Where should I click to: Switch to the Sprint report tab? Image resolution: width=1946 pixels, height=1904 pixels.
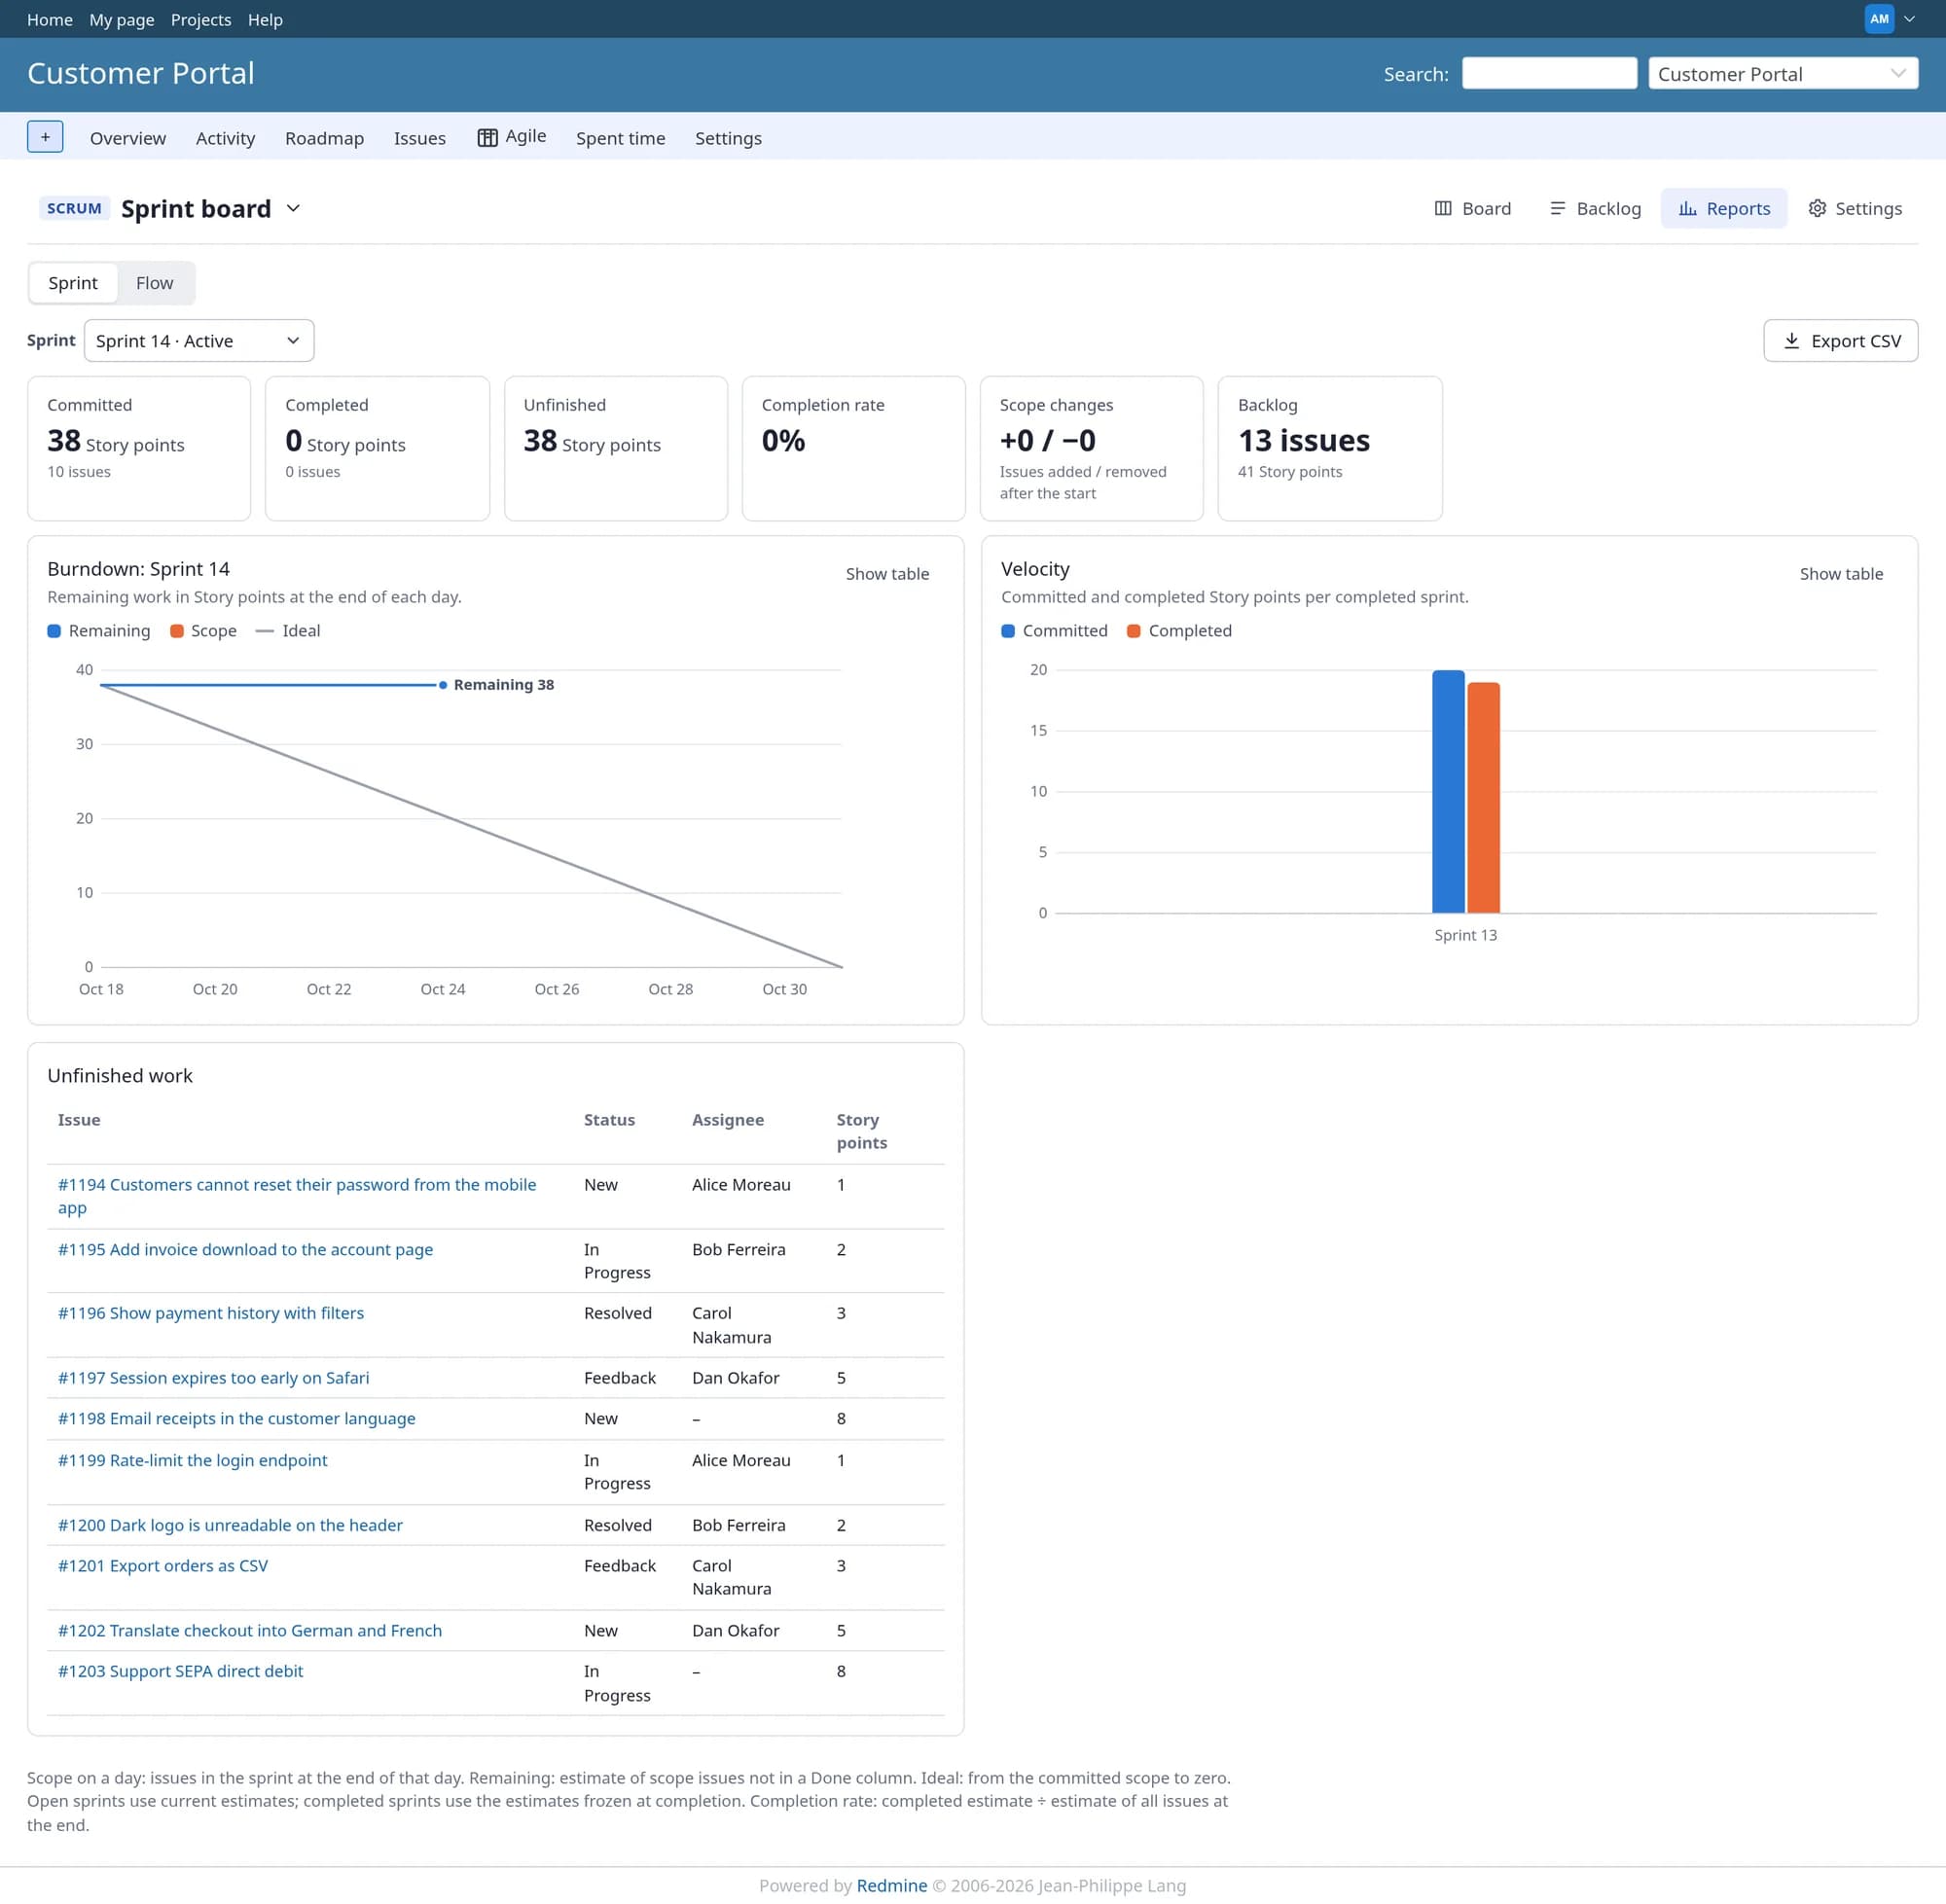(73, 283)
